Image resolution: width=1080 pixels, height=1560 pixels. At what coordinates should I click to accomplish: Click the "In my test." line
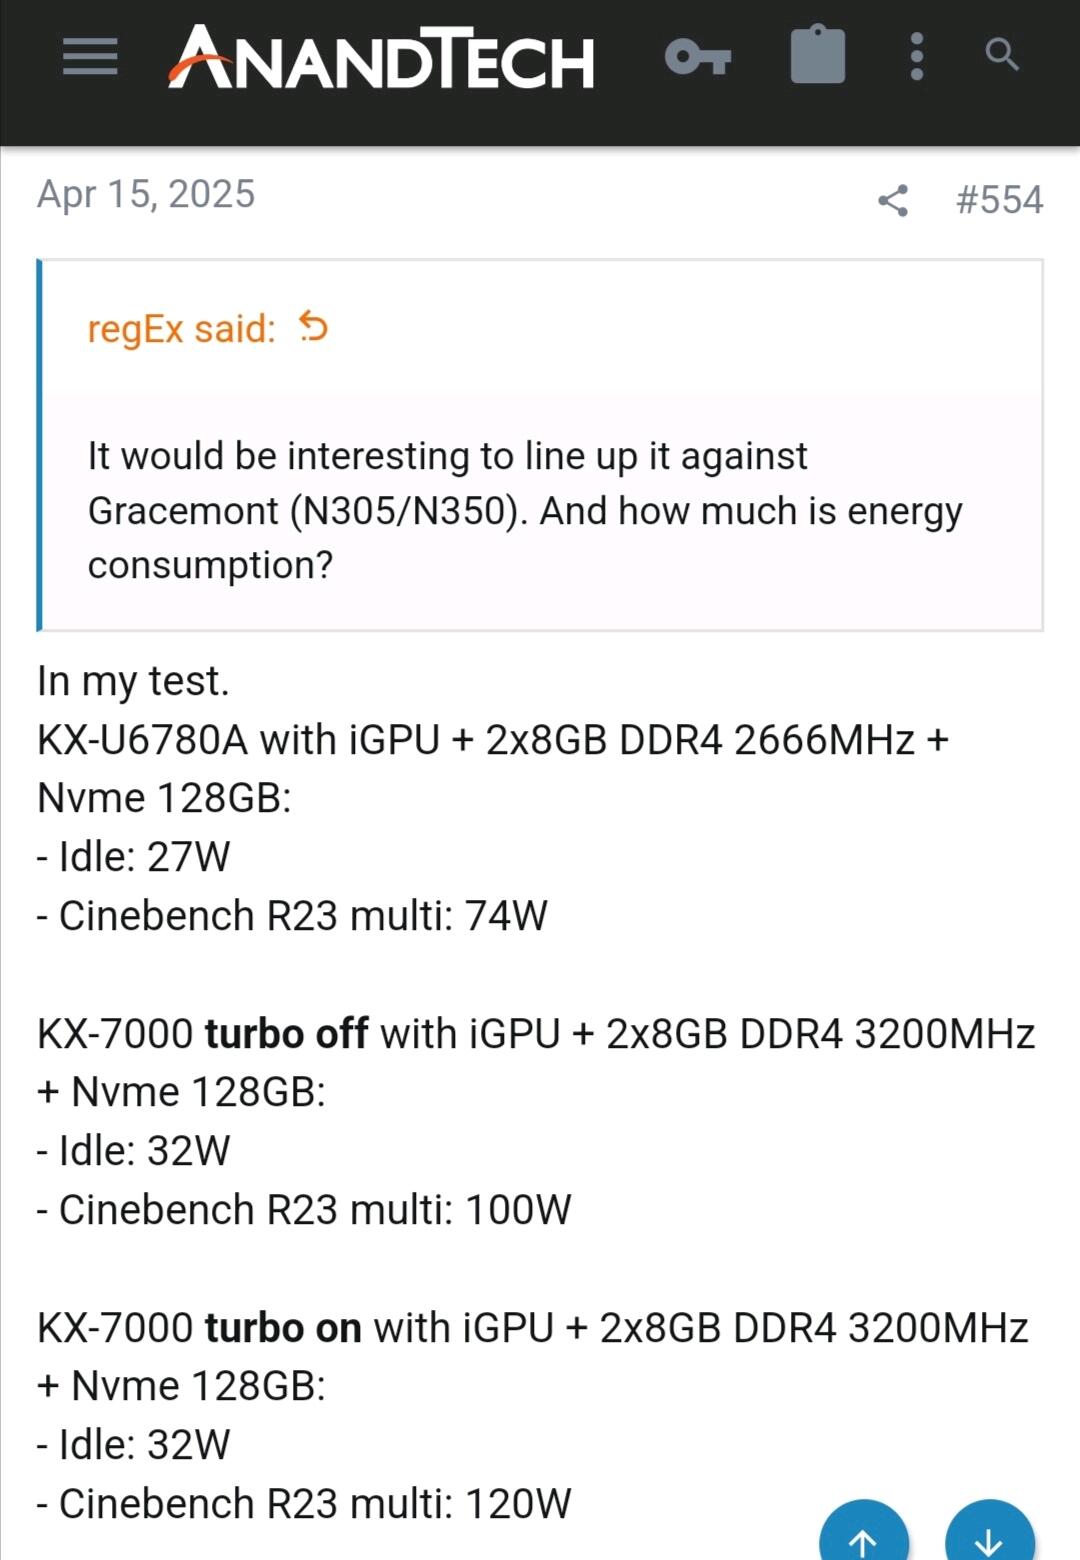pos(133,681)
